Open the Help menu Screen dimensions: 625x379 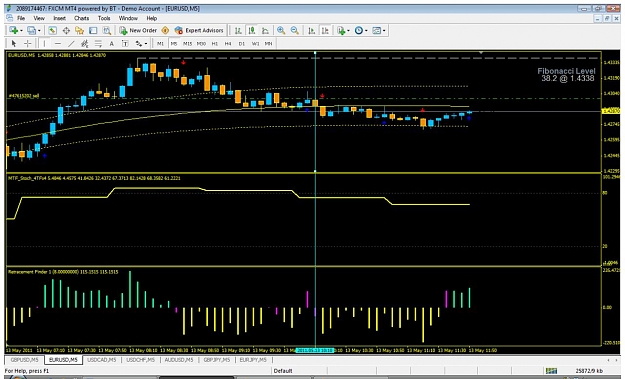[151, 18]
